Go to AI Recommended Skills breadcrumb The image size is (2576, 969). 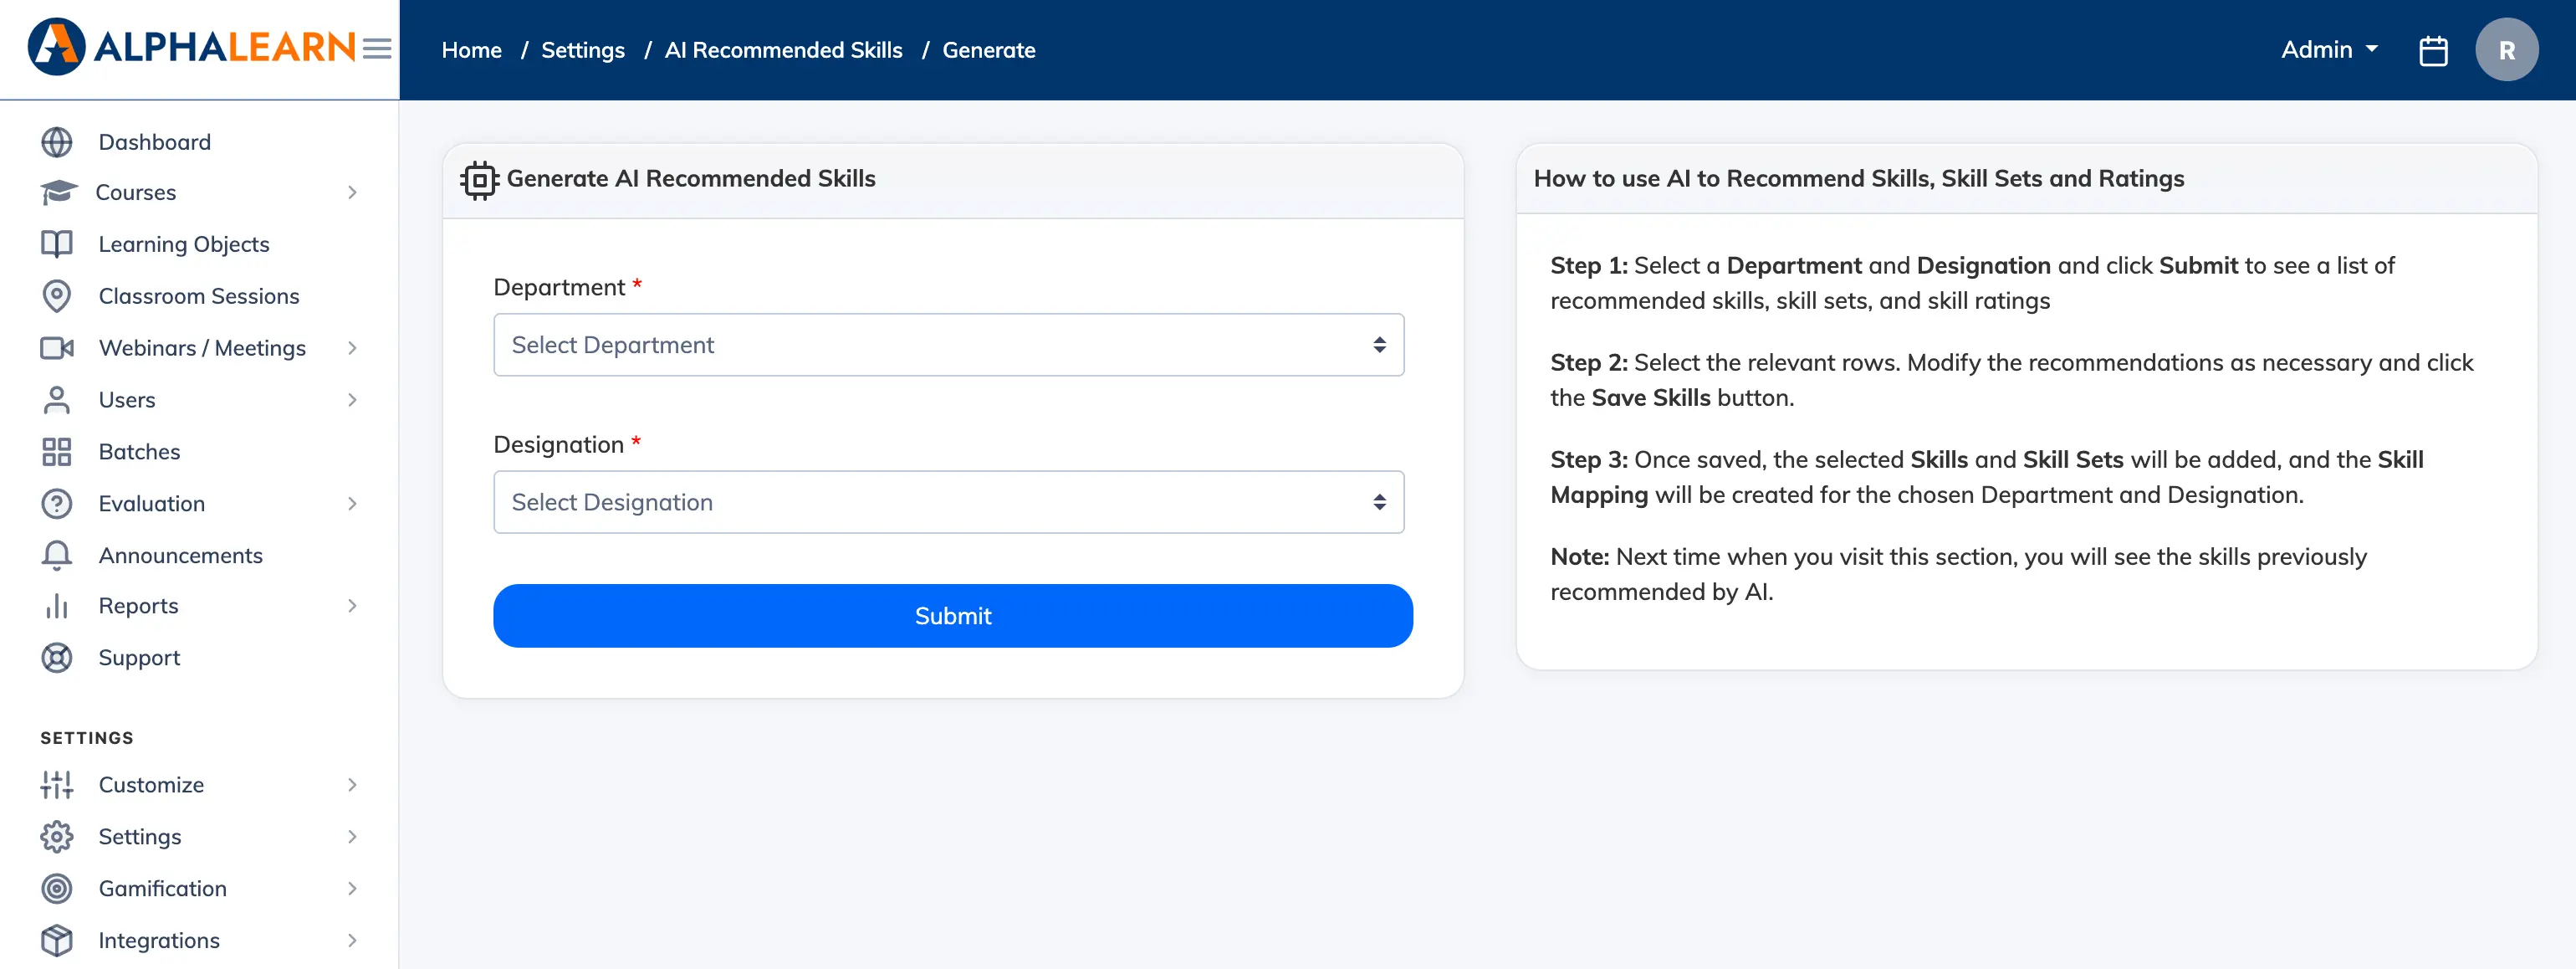pyautogui.click(x=783, y=50)
